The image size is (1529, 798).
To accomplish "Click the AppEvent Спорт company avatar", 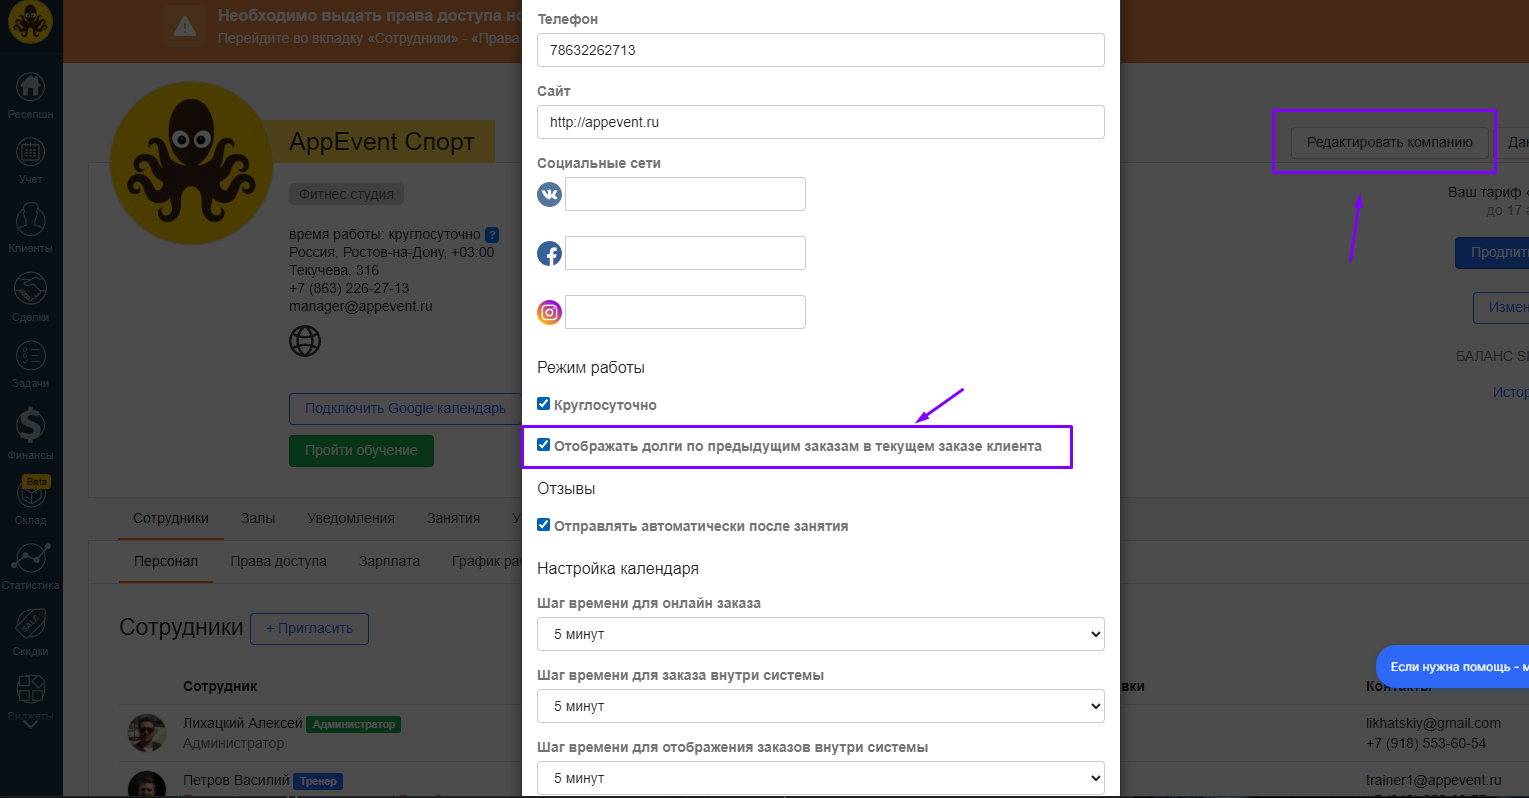I will tap(191, 163).
